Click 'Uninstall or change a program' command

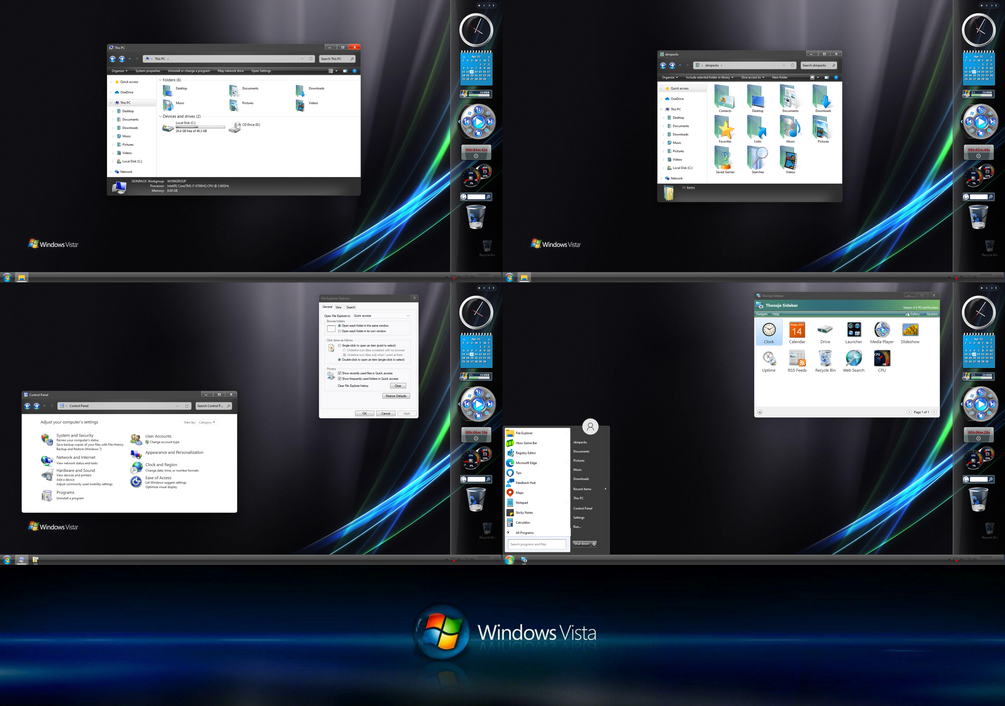189,71
